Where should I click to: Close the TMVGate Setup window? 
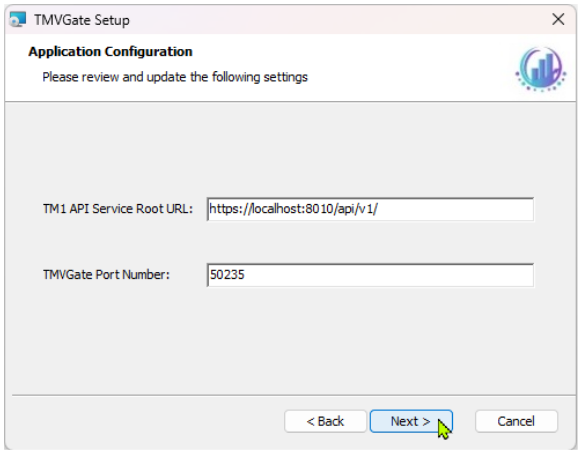pos(558,19)
